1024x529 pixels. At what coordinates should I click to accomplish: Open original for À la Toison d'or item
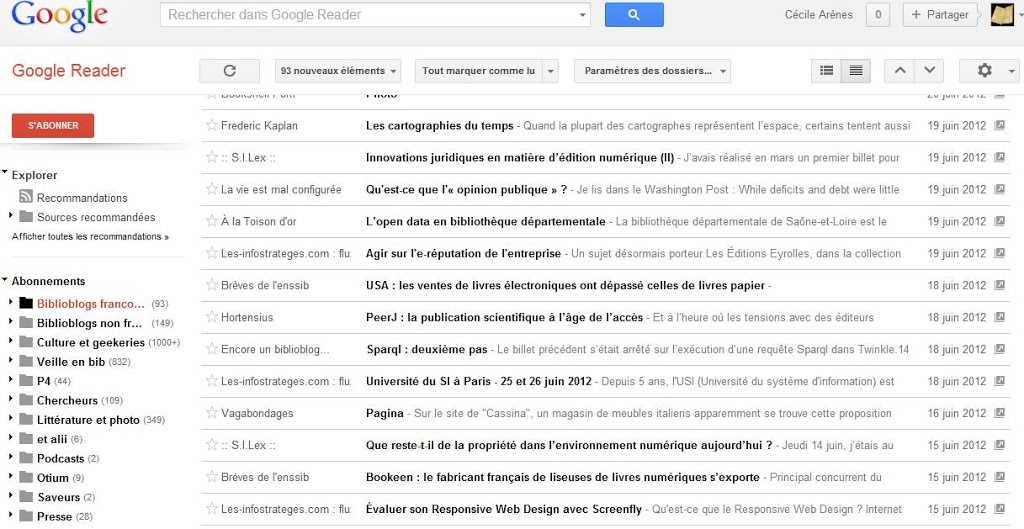tap(999, 221)
